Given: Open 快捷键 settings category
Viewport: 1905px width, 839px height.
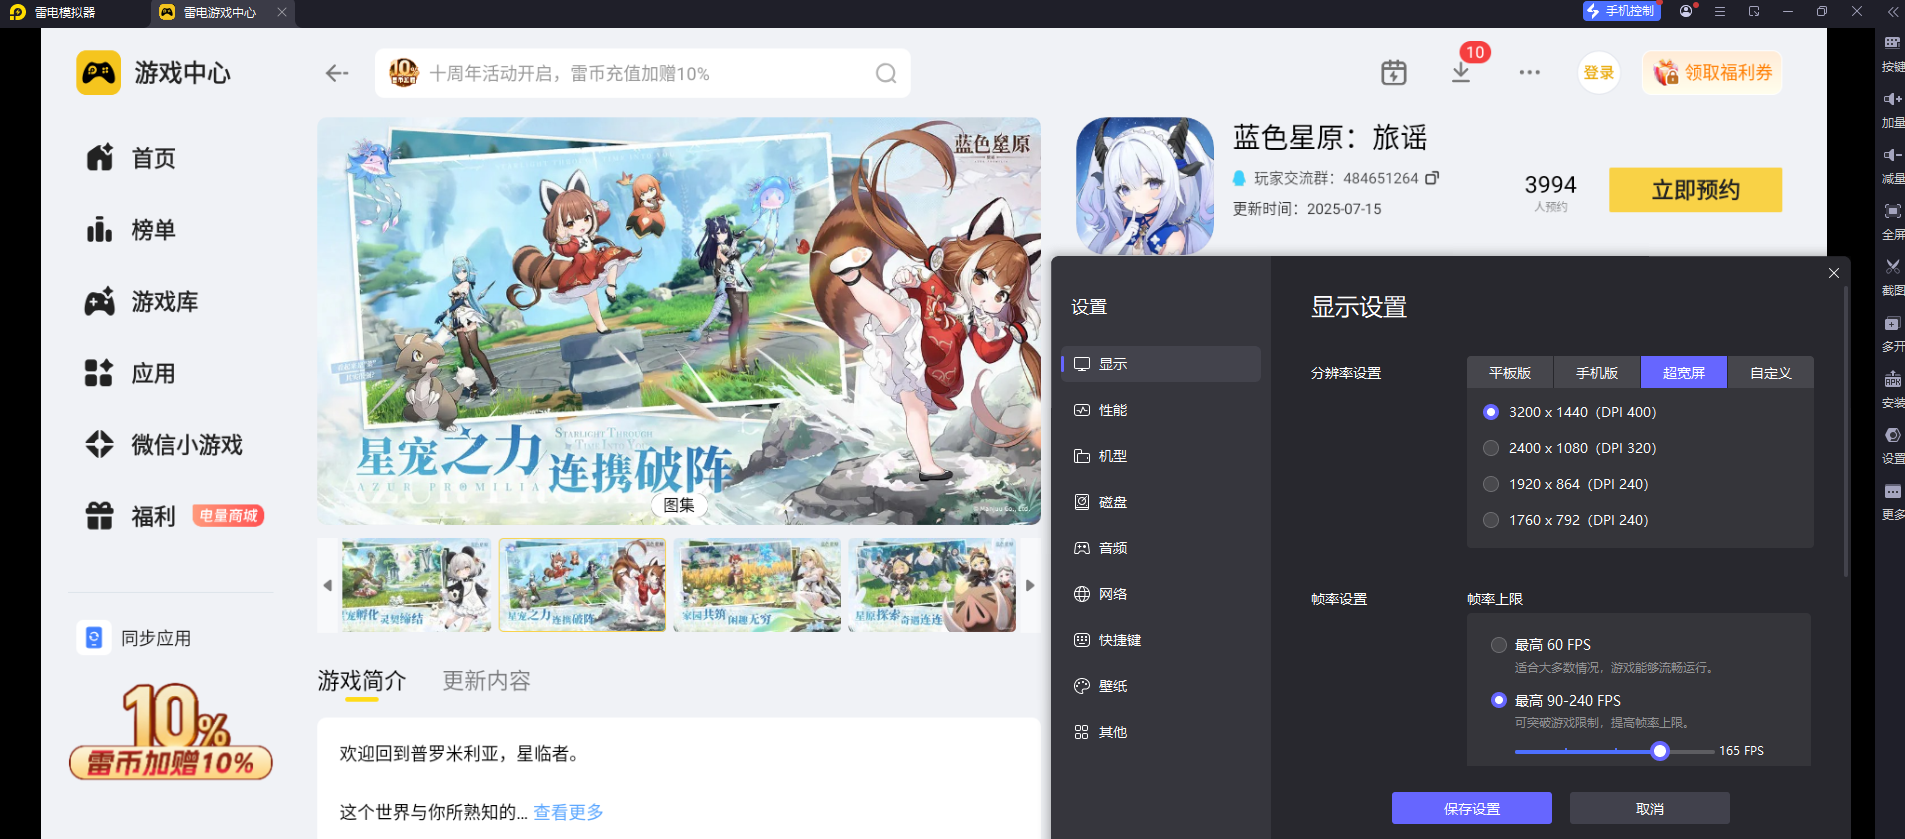Looking at the screenshot, I should coord(1161,640).
